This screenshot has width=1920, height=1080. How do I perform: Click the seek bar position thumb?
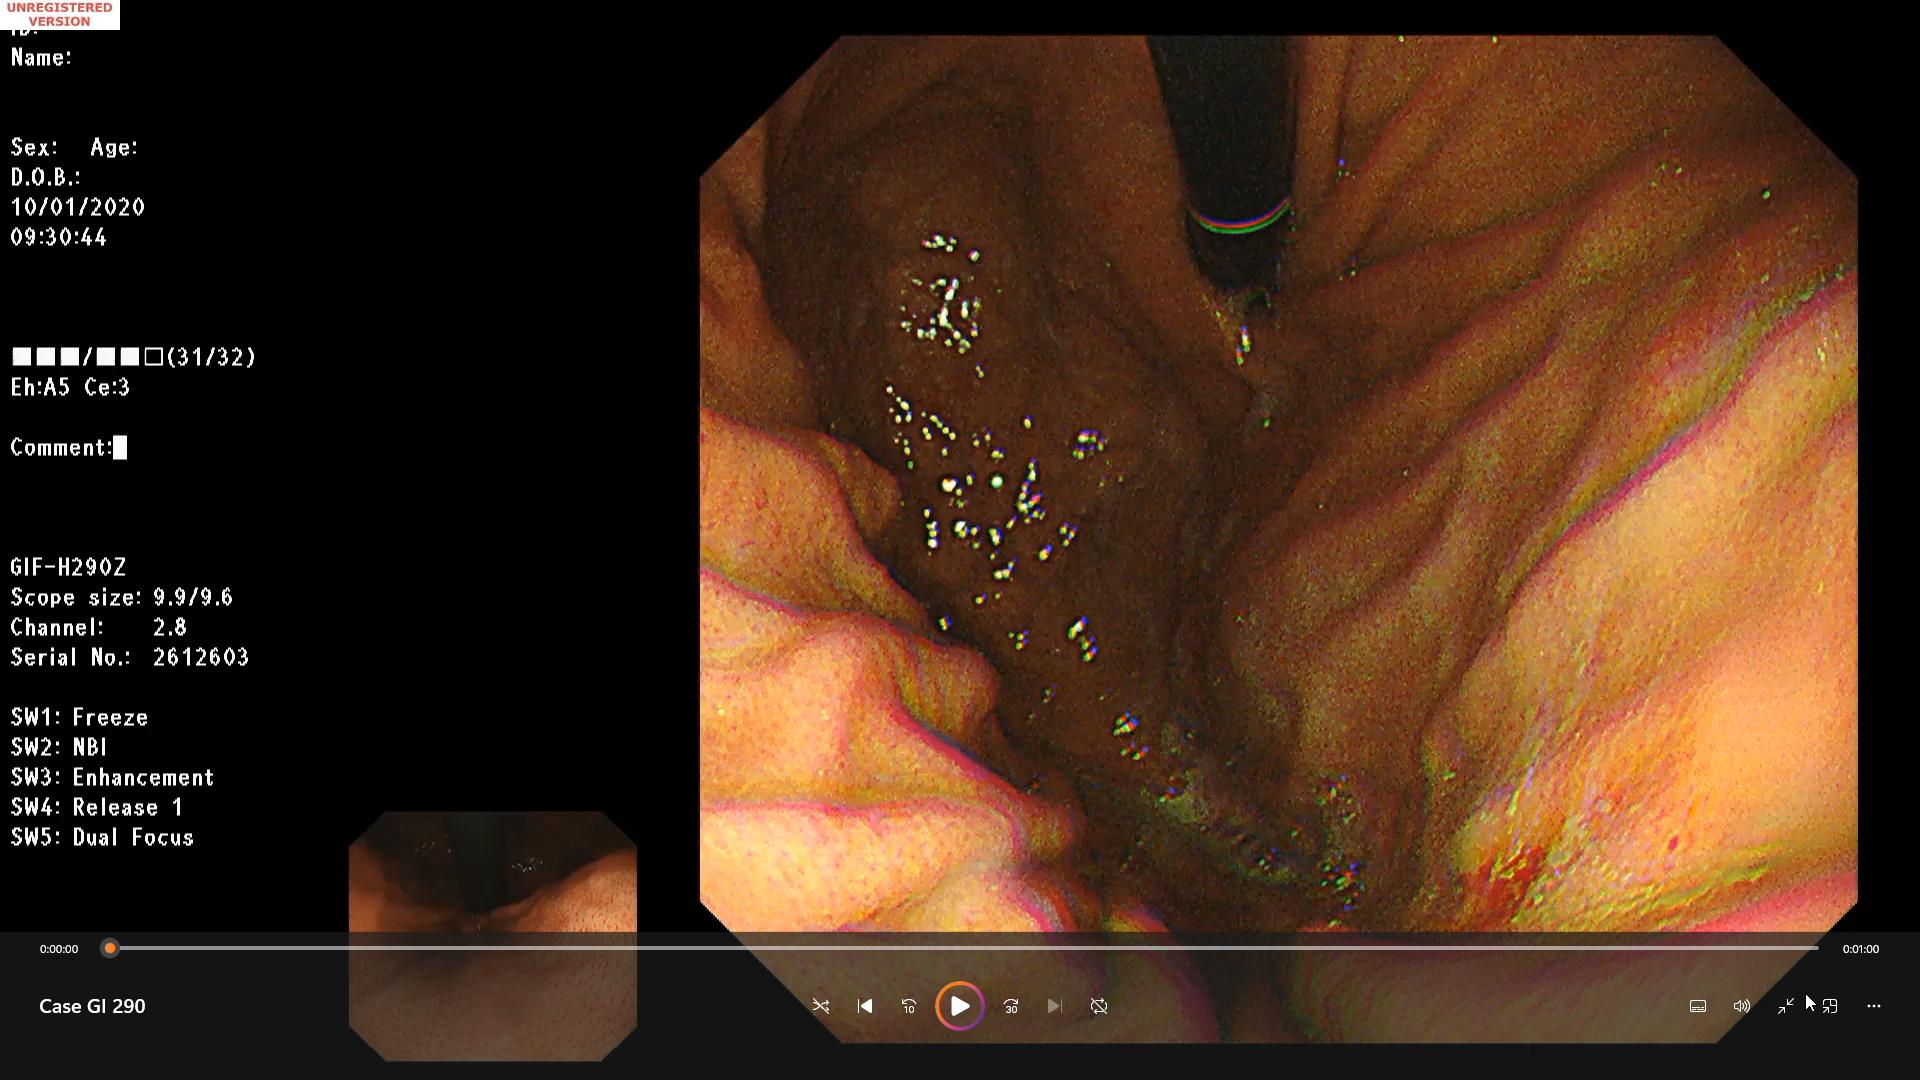(x=110, y=948)
